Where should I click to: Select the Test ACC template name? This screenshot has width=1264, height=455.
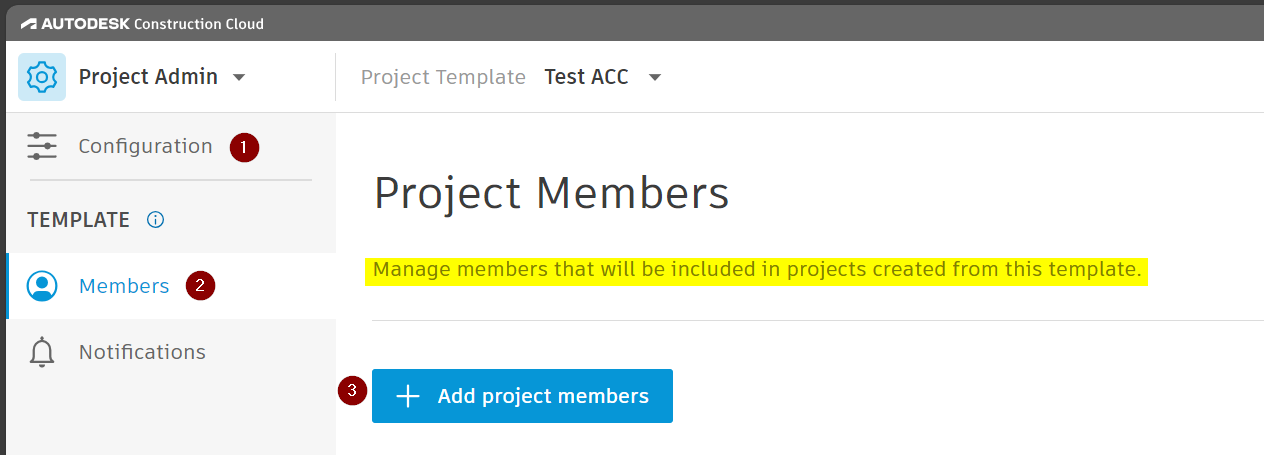pos(586,77)
